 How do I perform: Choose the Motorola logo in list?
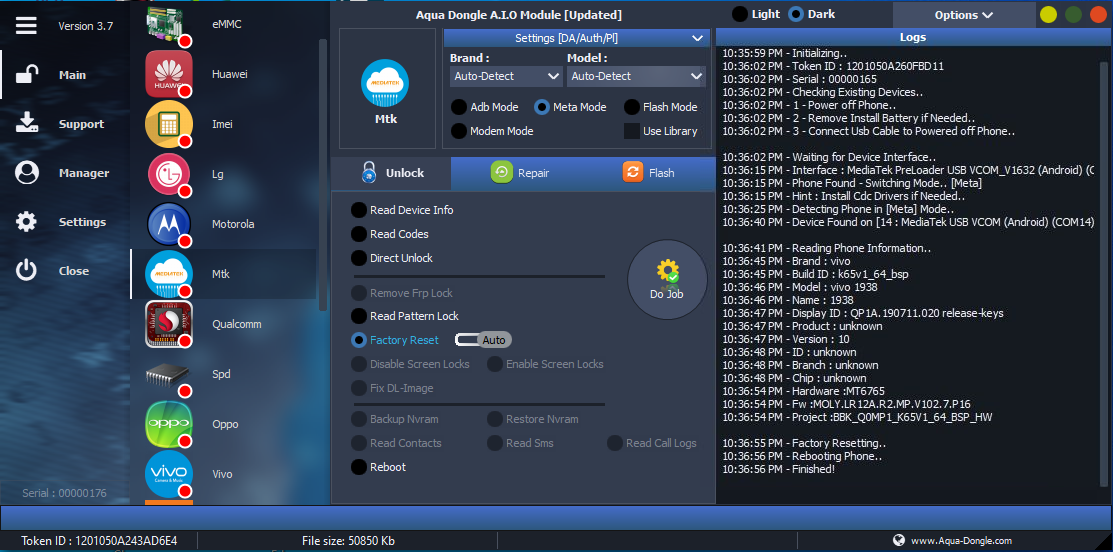click(x=169, y=225)
